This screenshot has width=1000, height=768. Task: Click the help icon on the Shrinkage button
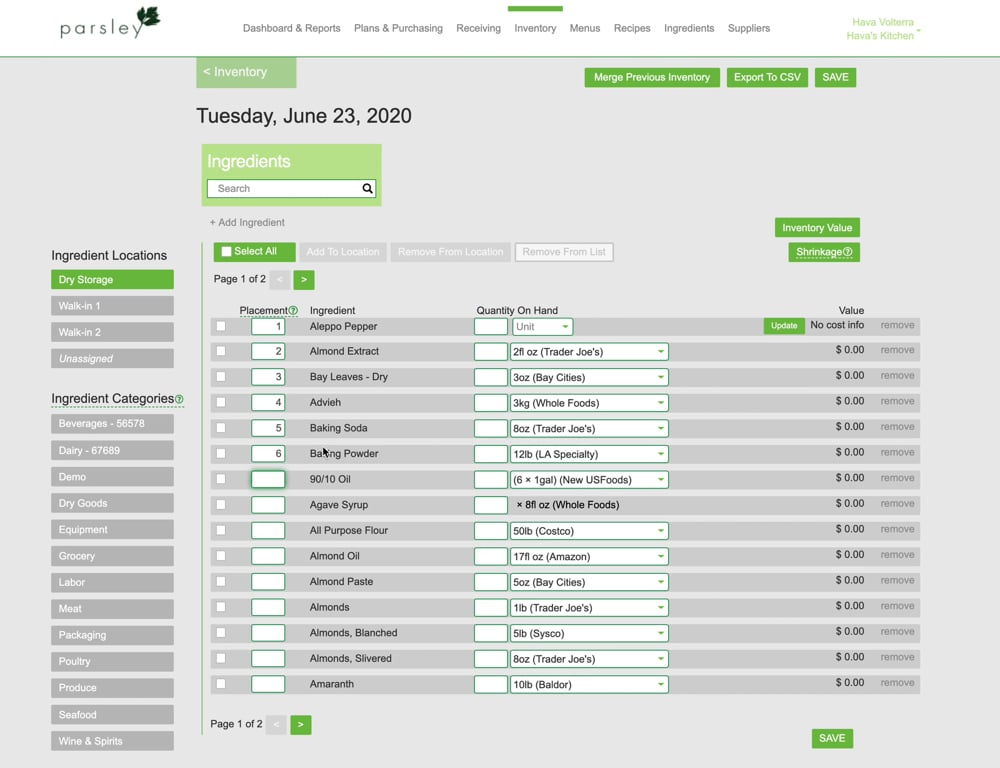coord(849,252)
